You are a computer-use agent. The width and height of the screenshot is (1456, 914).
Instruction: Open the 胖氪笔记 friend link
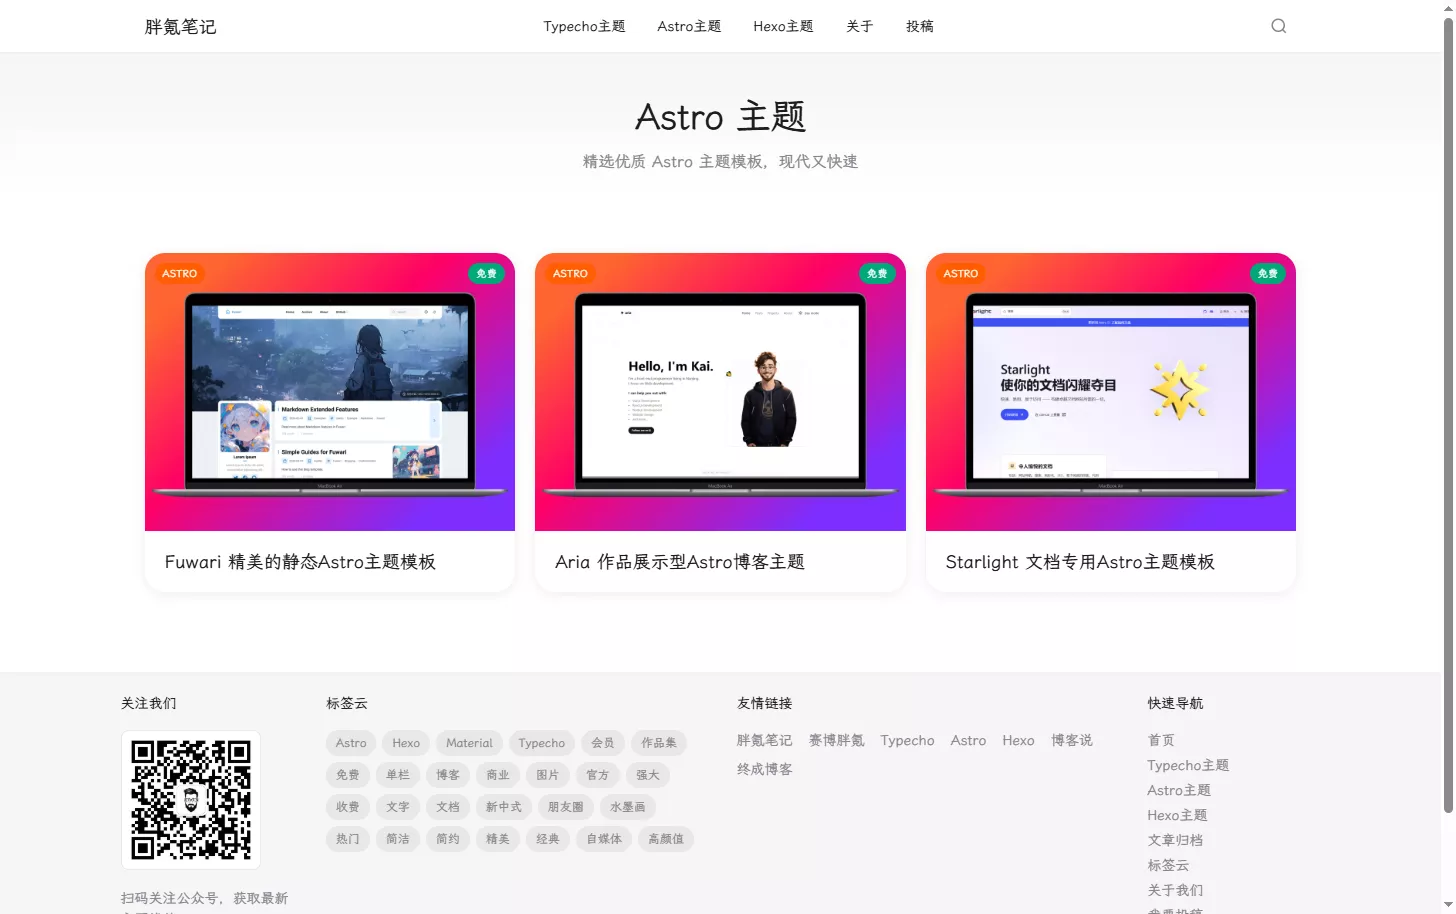pos(765,741)
